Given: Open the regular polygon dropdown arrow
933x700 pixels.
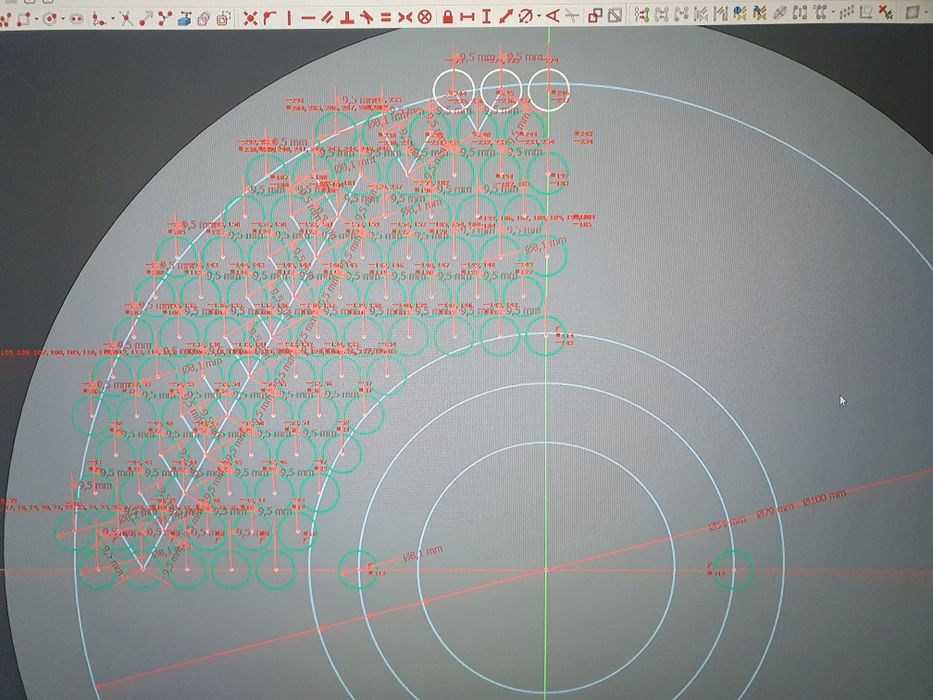Looking at the screenshot, I should pos(63,19).
